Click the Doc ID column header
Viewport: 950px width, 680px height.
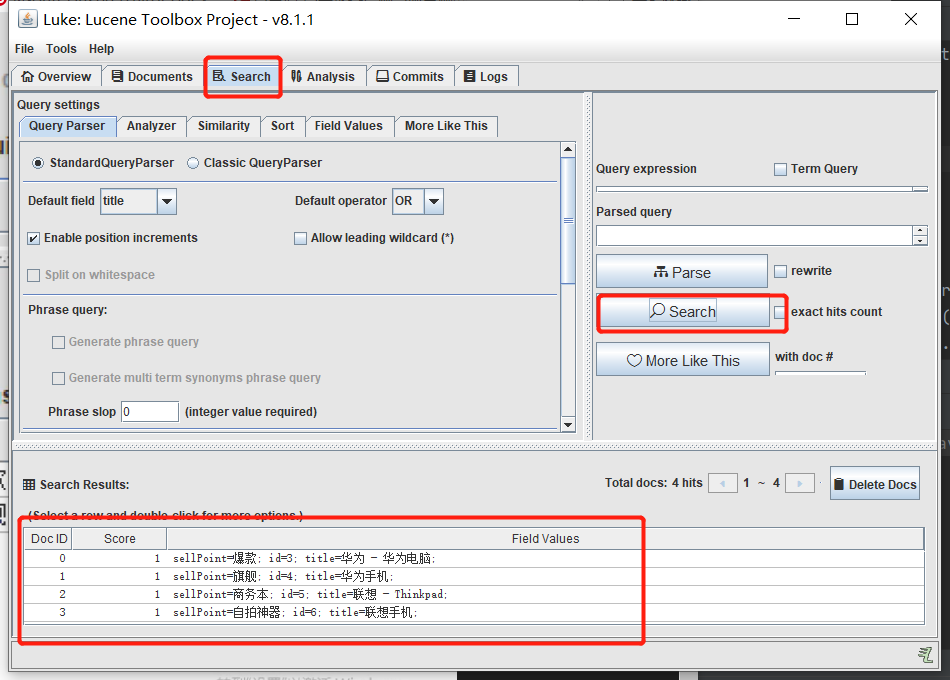[49, 539]
